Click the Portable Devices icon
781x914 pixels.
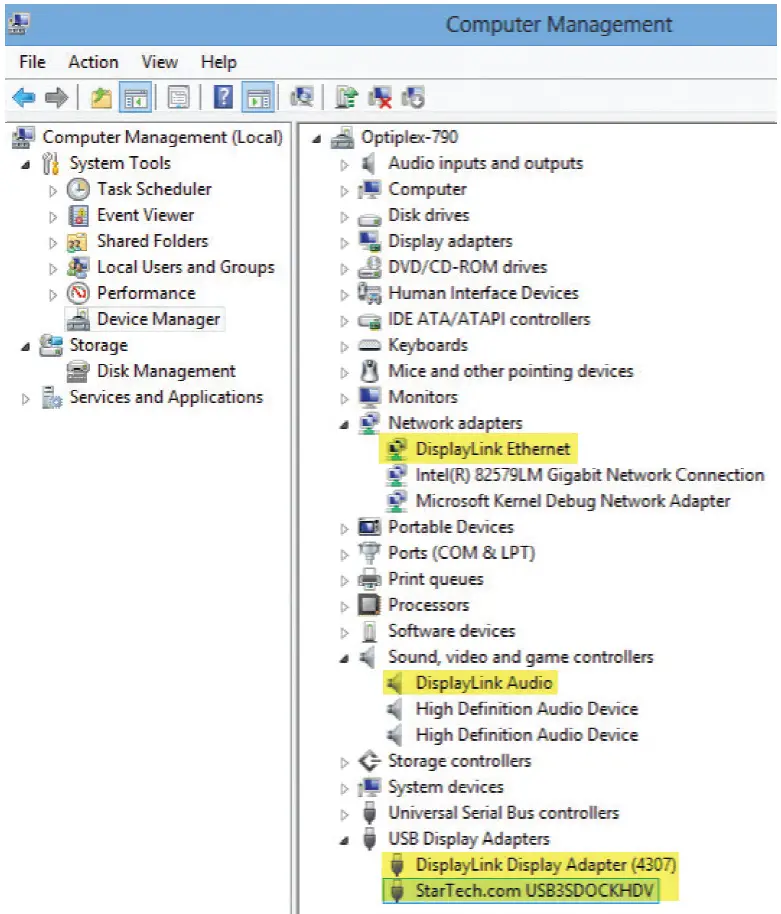click(370, 527)
